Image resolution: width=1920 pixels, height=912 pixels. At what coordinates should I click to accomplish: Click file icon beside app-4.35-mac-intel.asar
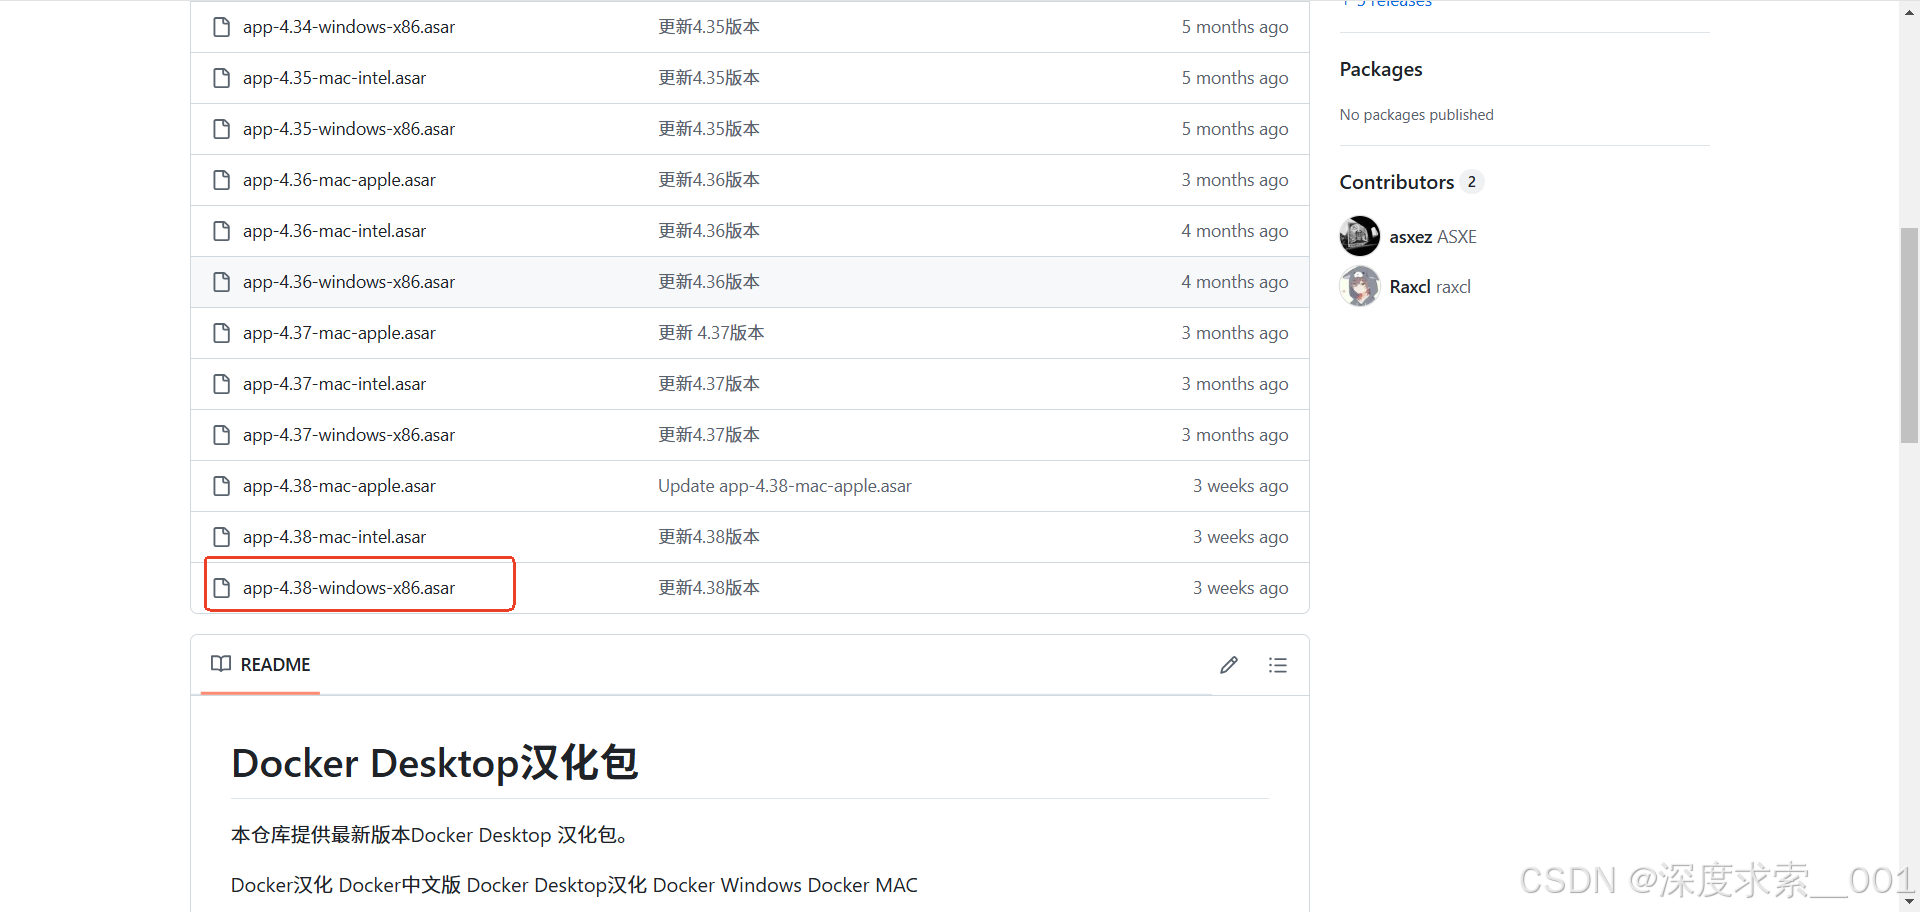222,78
